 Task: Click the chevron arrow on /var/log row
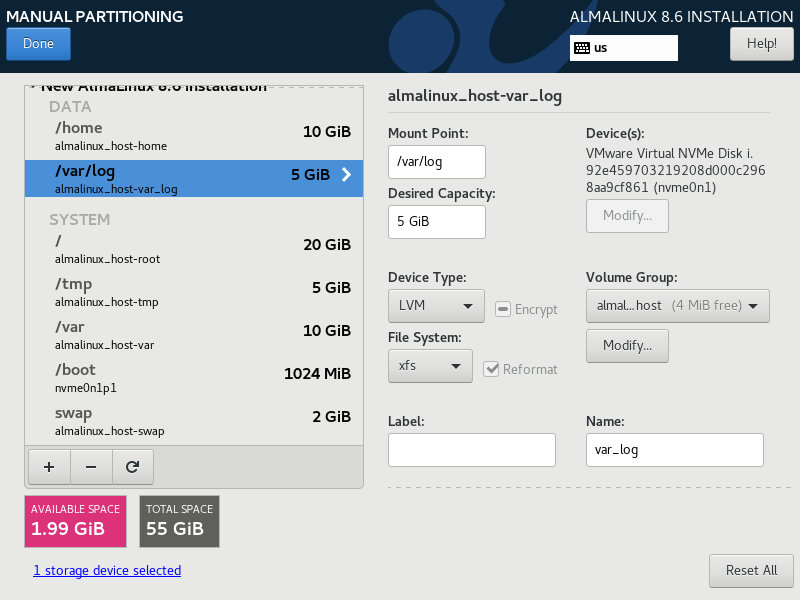tap(346, 174)
